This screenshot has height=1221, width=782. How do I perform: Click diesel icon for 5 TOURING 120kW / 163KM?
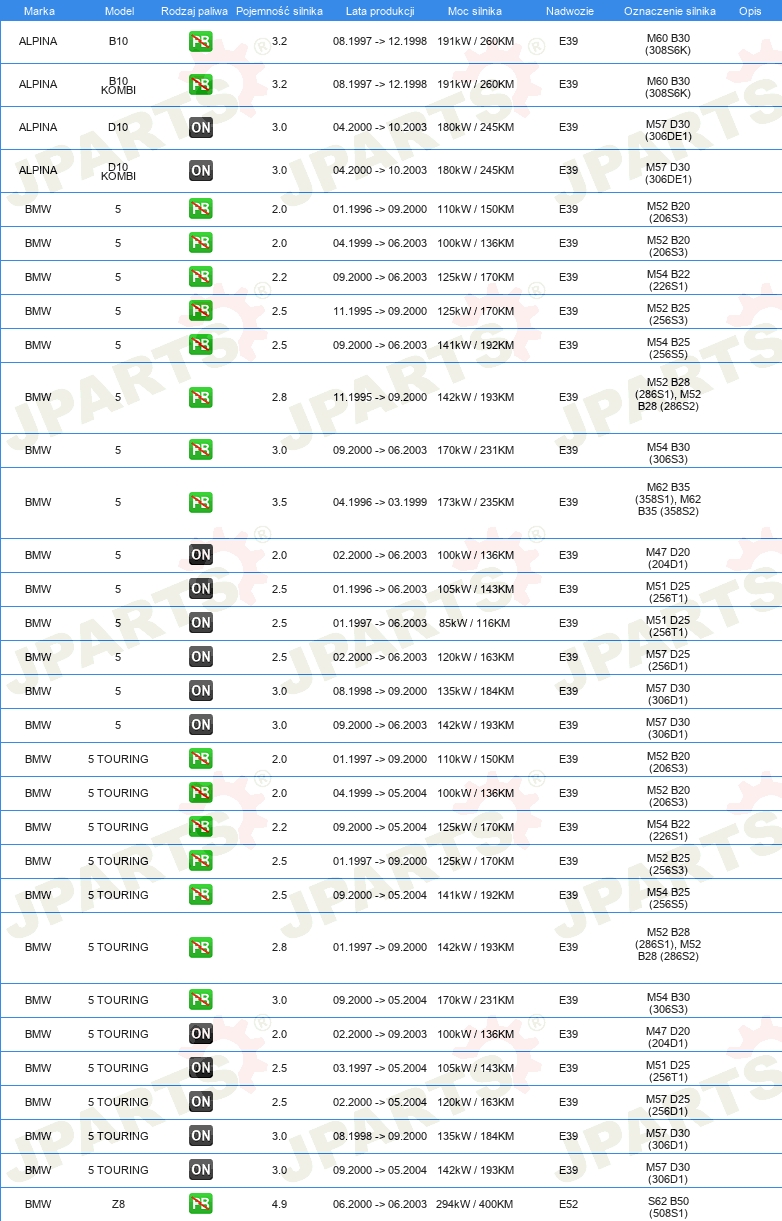(x=201, y=1102)
